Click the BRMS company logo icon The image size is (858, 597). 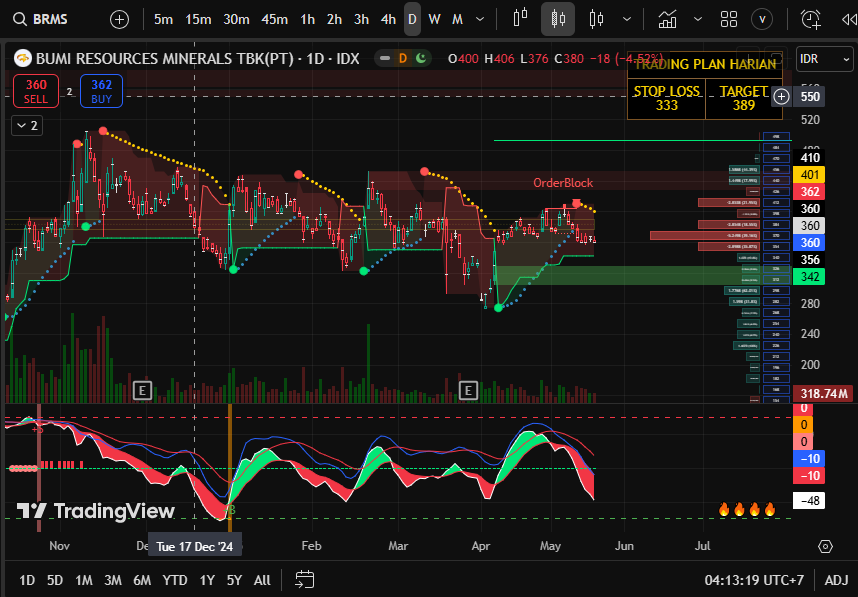[22, 58]
